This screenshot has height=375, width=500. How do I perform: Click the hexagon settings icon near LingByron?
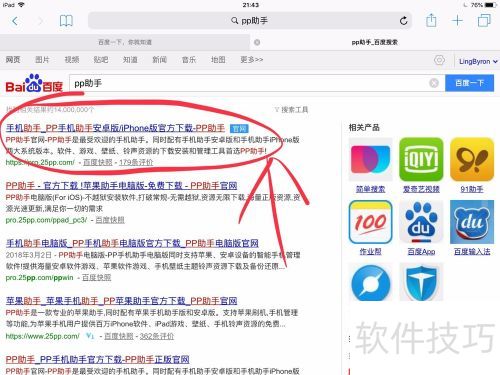pos(439,60)
